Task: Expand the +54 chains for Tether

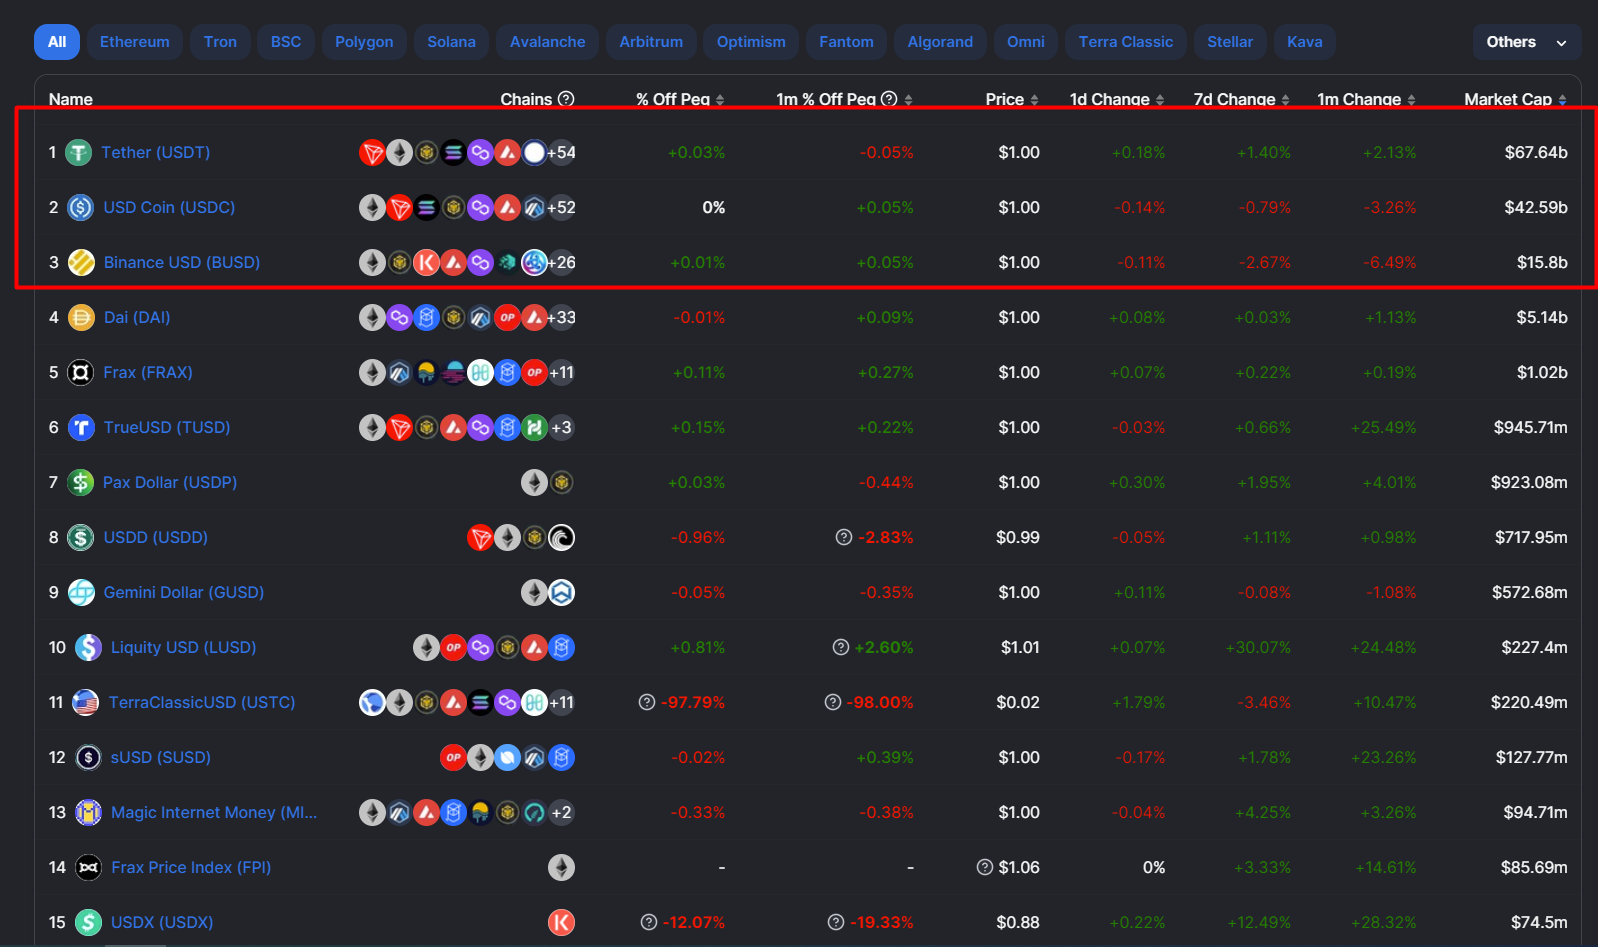Action: [x=561, y=153]
